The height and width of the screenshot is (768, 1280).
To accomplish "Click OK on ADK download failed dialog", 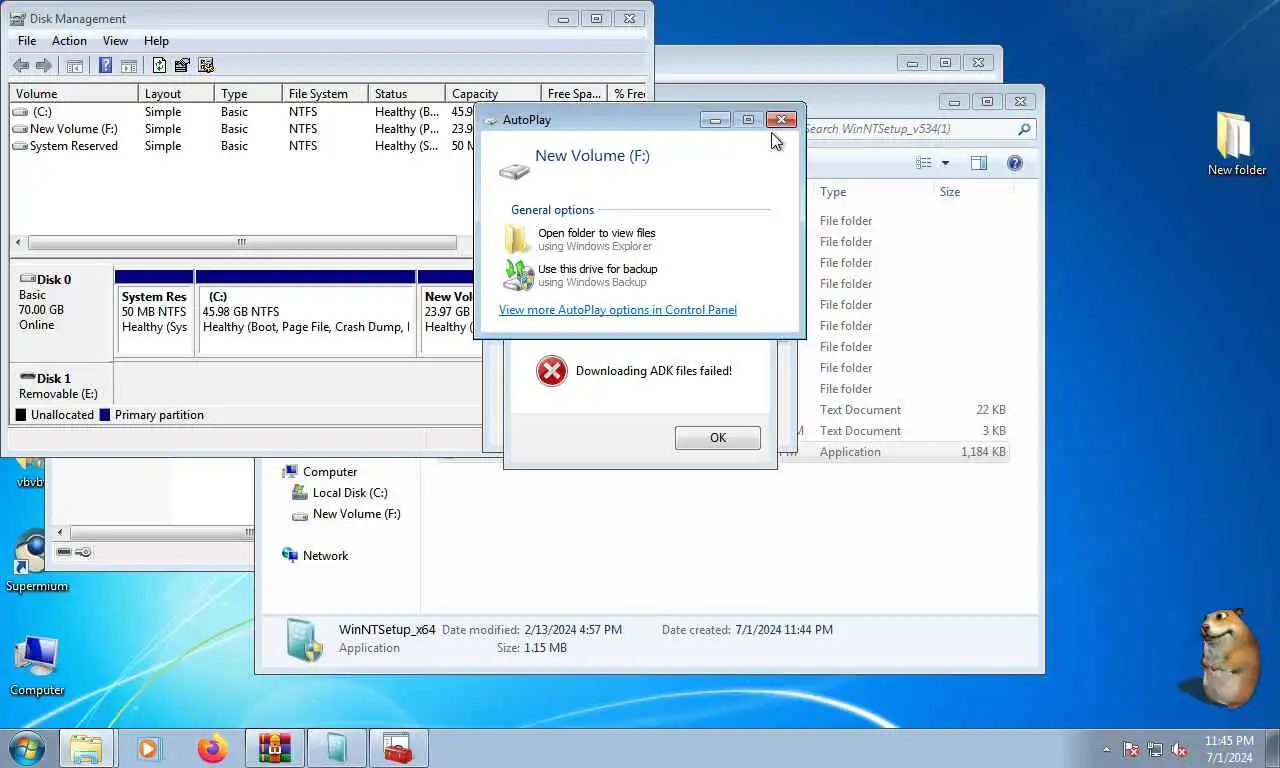I will pos(717,438).
